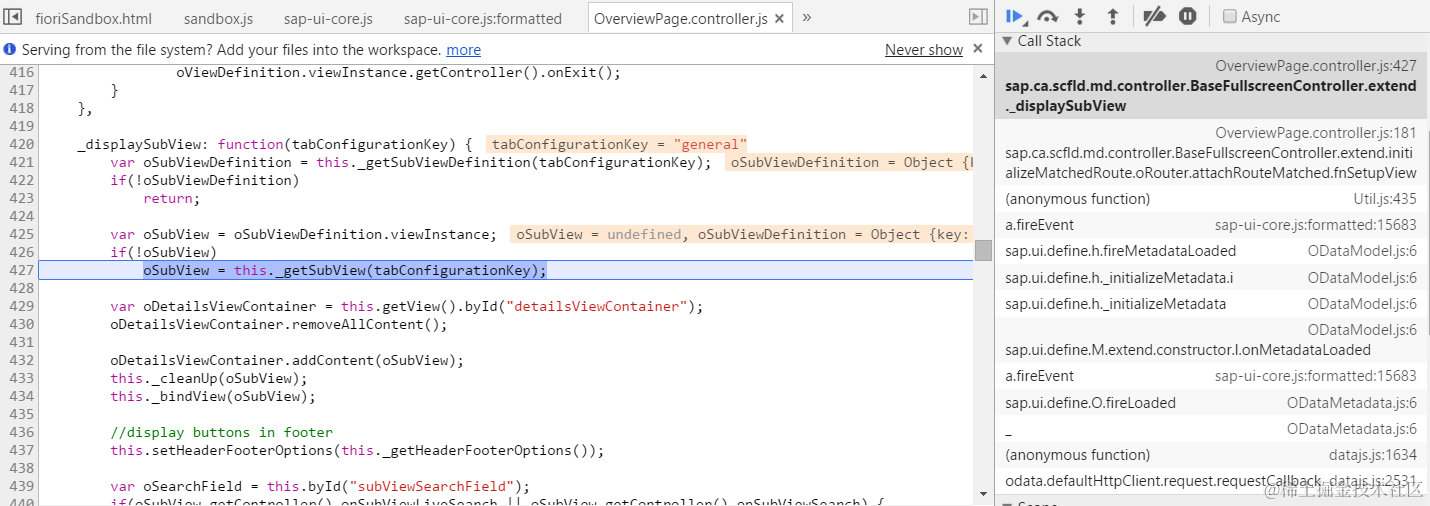Step out of current function
The width and height of the screenshot is (1430, 506).
[x=1112, y=16]
